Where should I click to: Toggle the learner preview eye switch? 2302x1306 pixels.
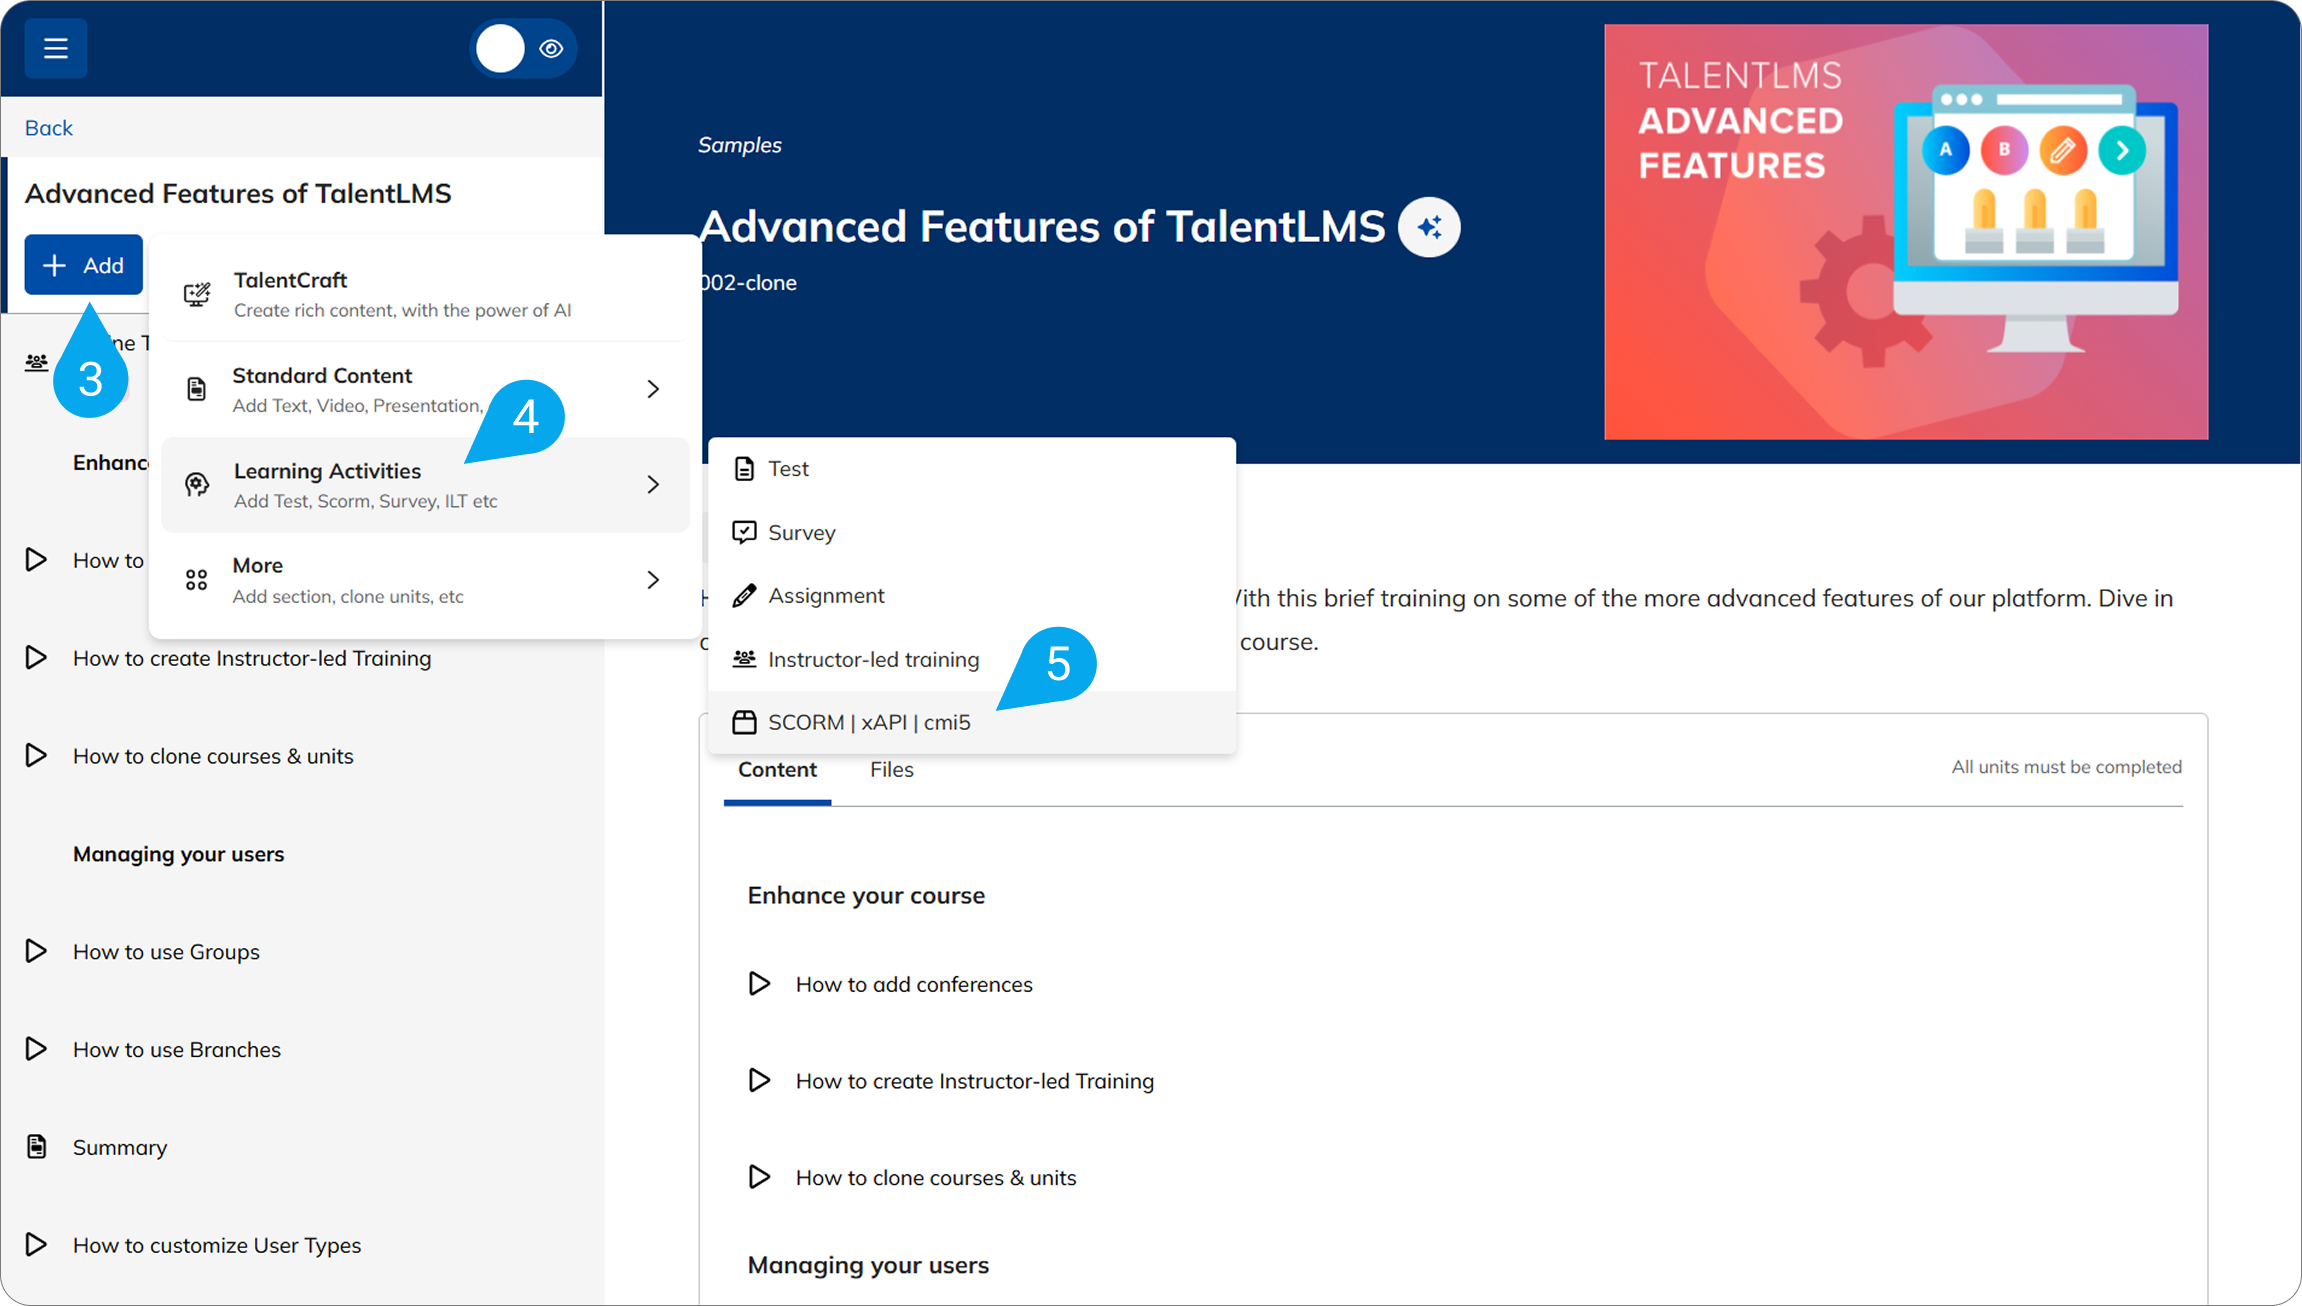click(x=523, y=48)
